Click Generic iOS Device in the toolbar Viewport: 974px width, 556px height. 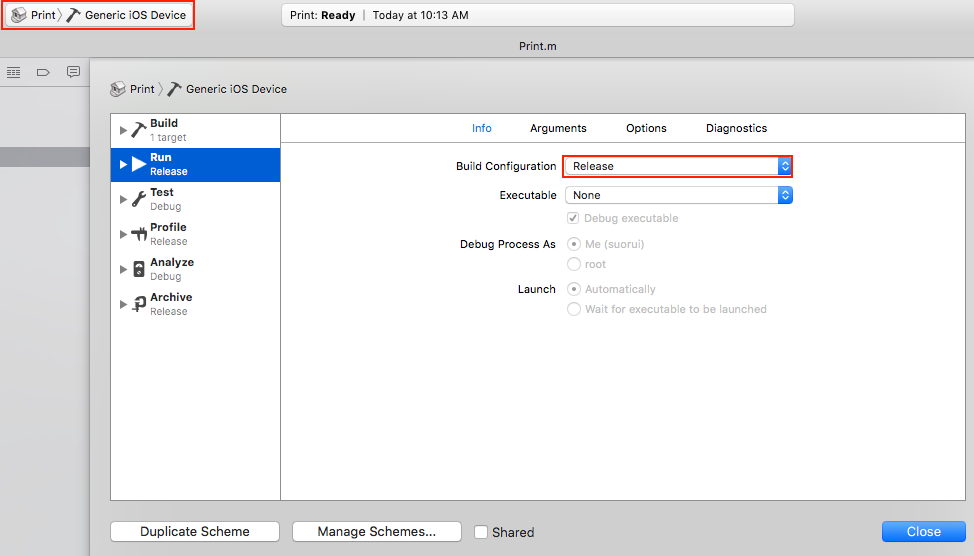pos(135,15)
